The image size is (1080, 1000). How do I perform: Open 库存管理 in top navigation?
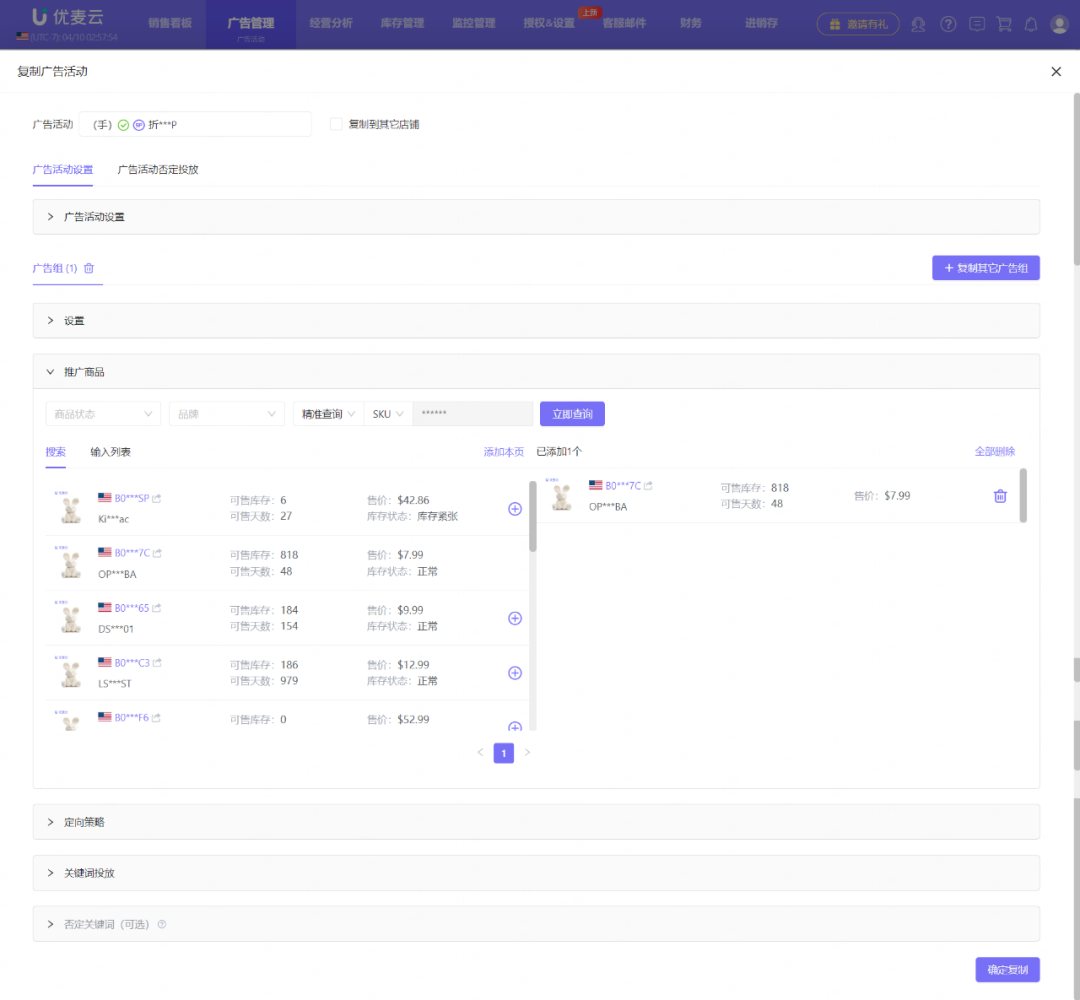[x=402, y=23]
